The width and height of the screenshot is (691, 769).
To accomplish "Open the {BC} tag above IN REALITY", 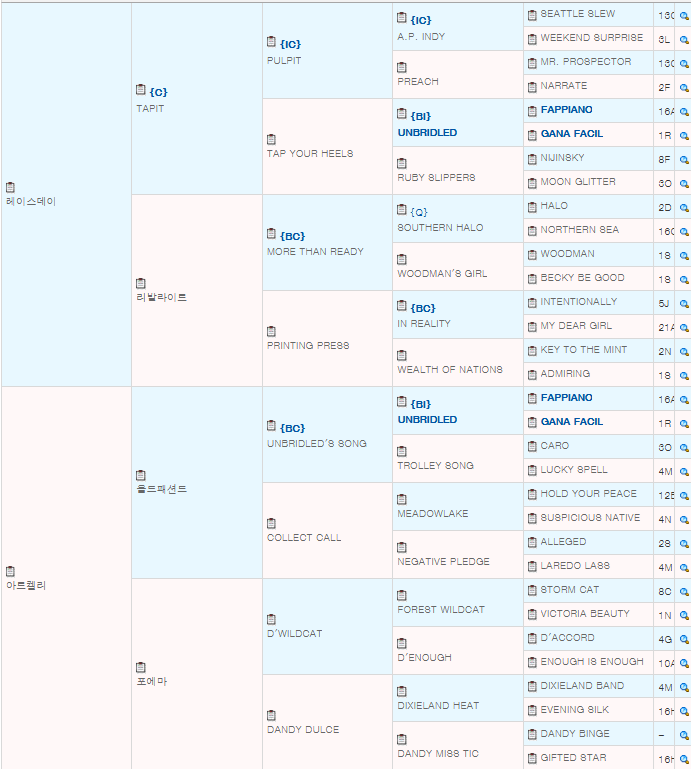I will [x=423, y=308].
